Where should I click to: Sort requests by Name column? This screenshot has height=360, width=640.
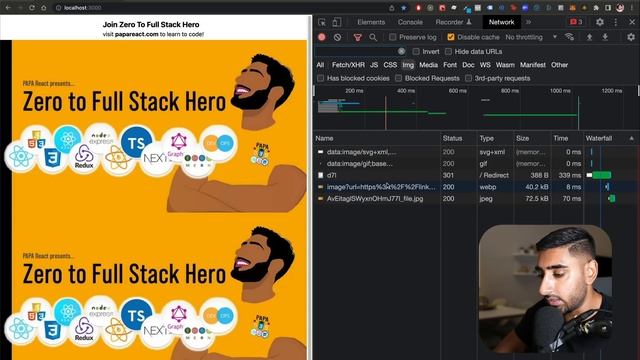point(377,138)
